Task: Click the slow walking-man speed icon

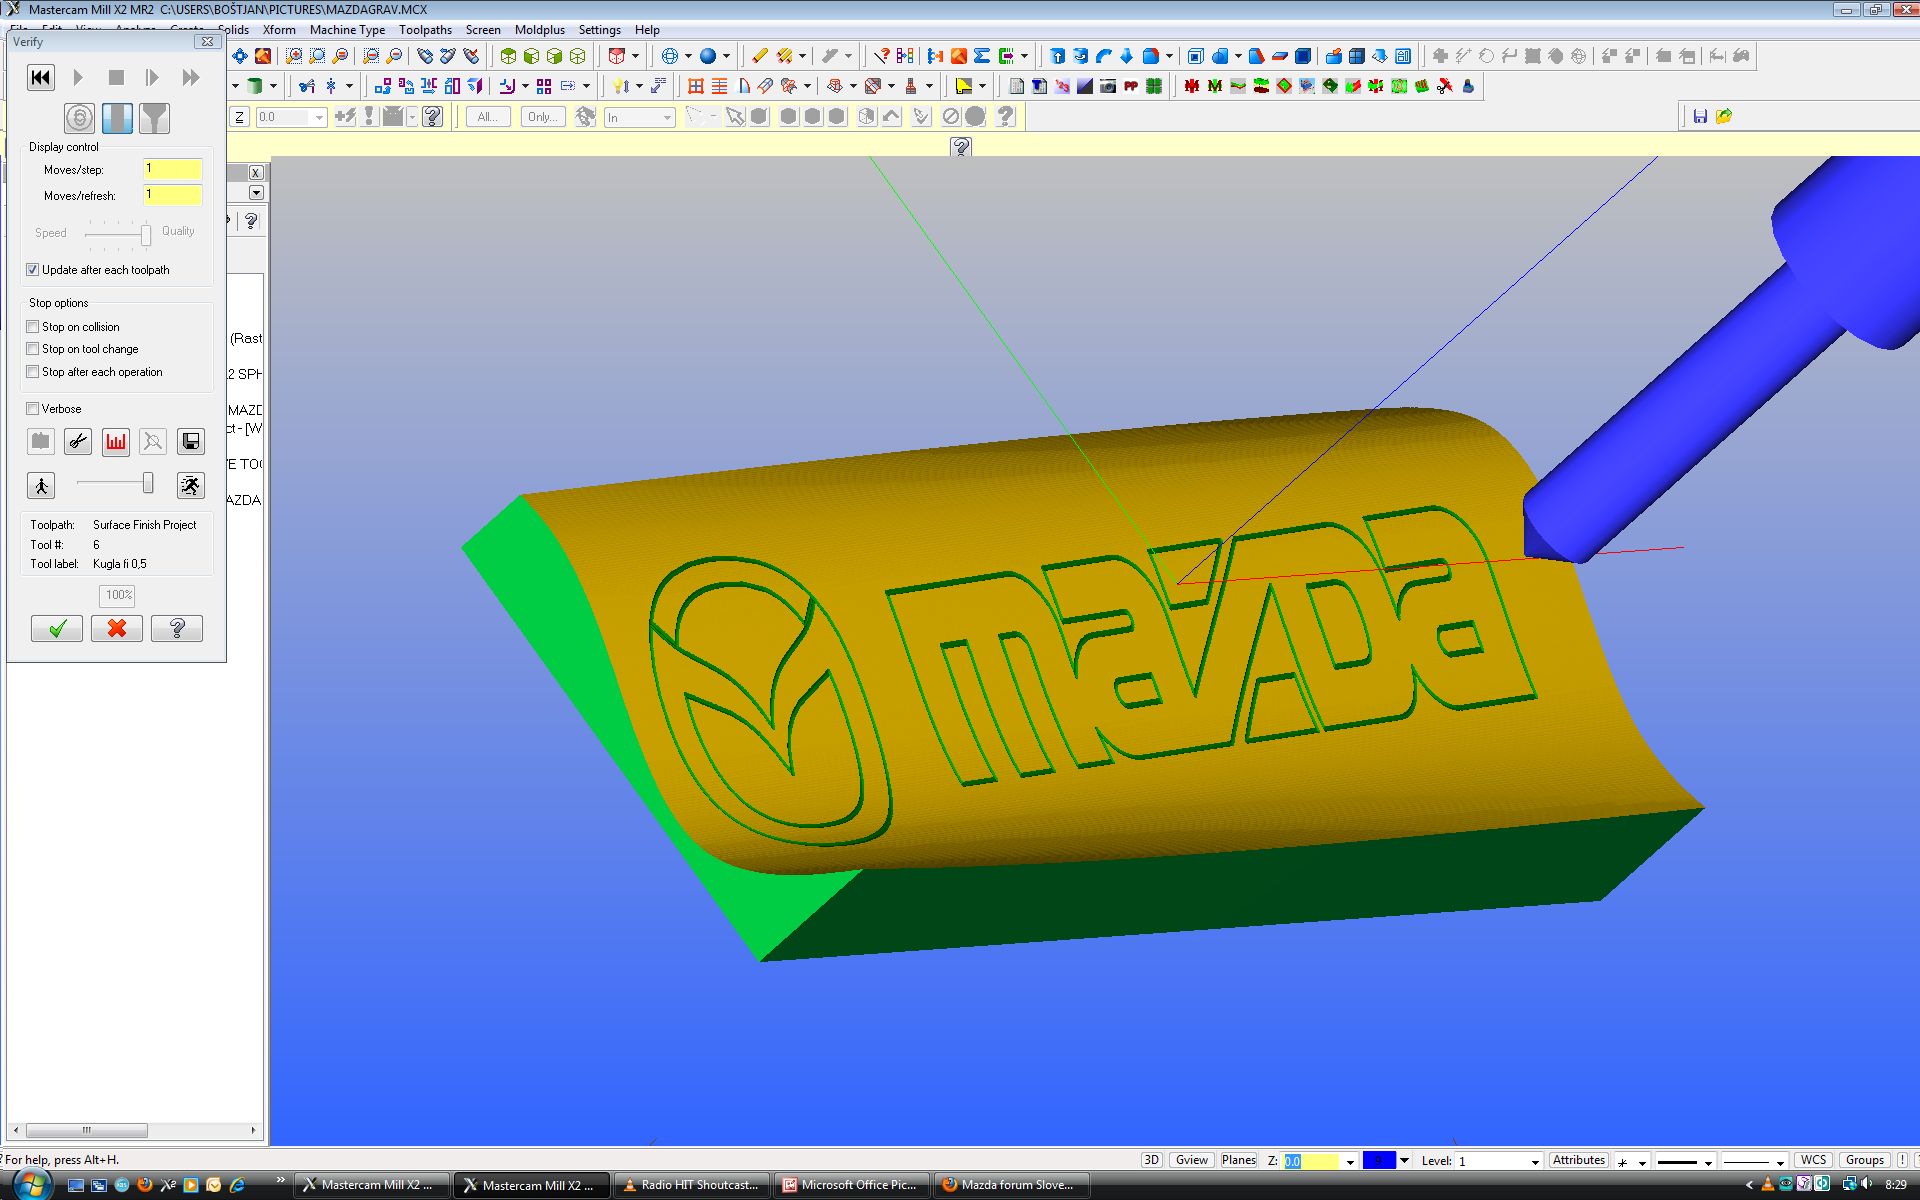Action: point(41,485)
